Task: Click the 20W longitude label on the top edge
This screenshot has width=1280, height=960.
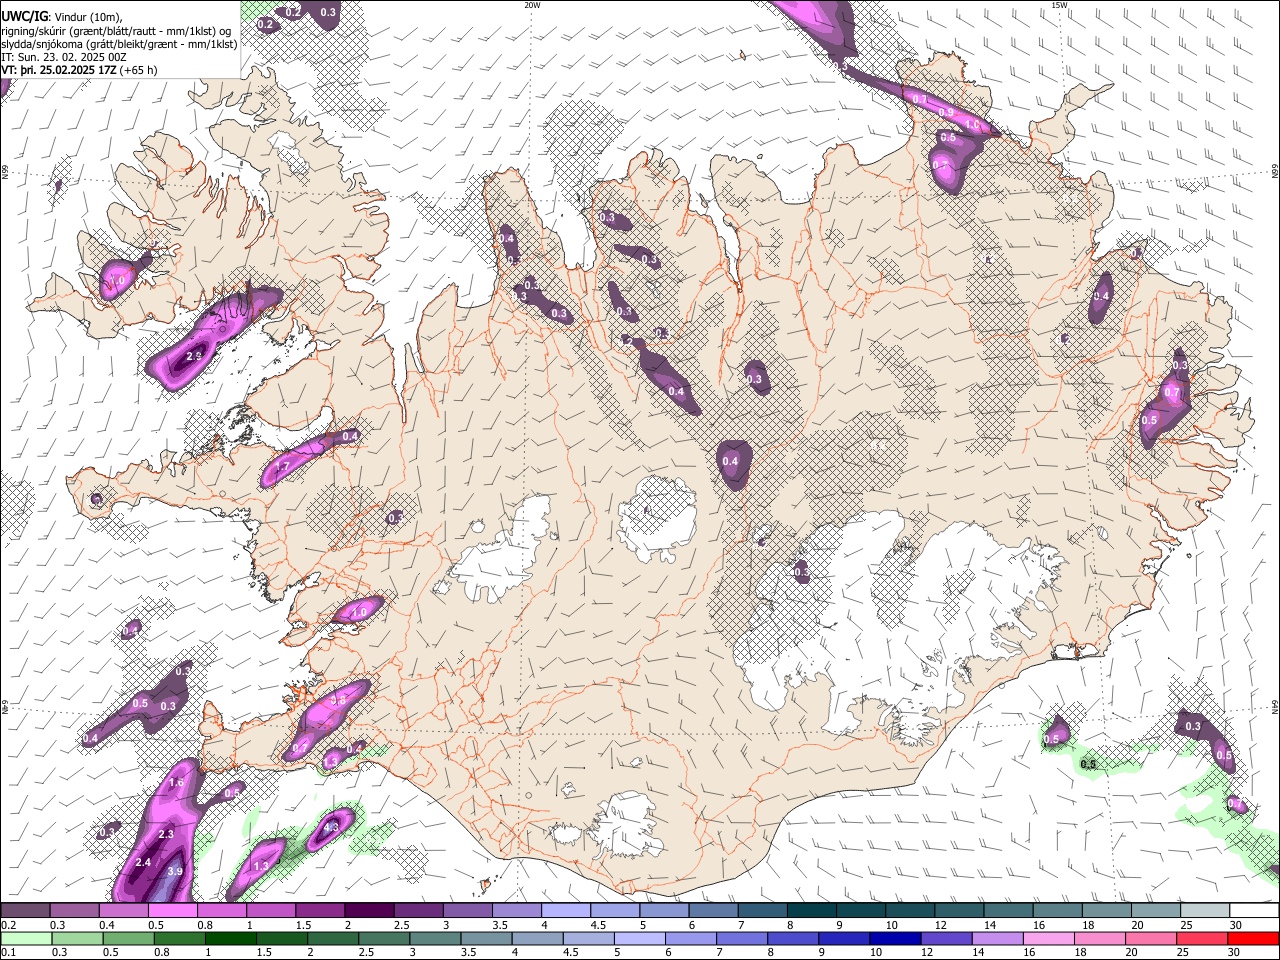Action: click(x=532, y=5)
